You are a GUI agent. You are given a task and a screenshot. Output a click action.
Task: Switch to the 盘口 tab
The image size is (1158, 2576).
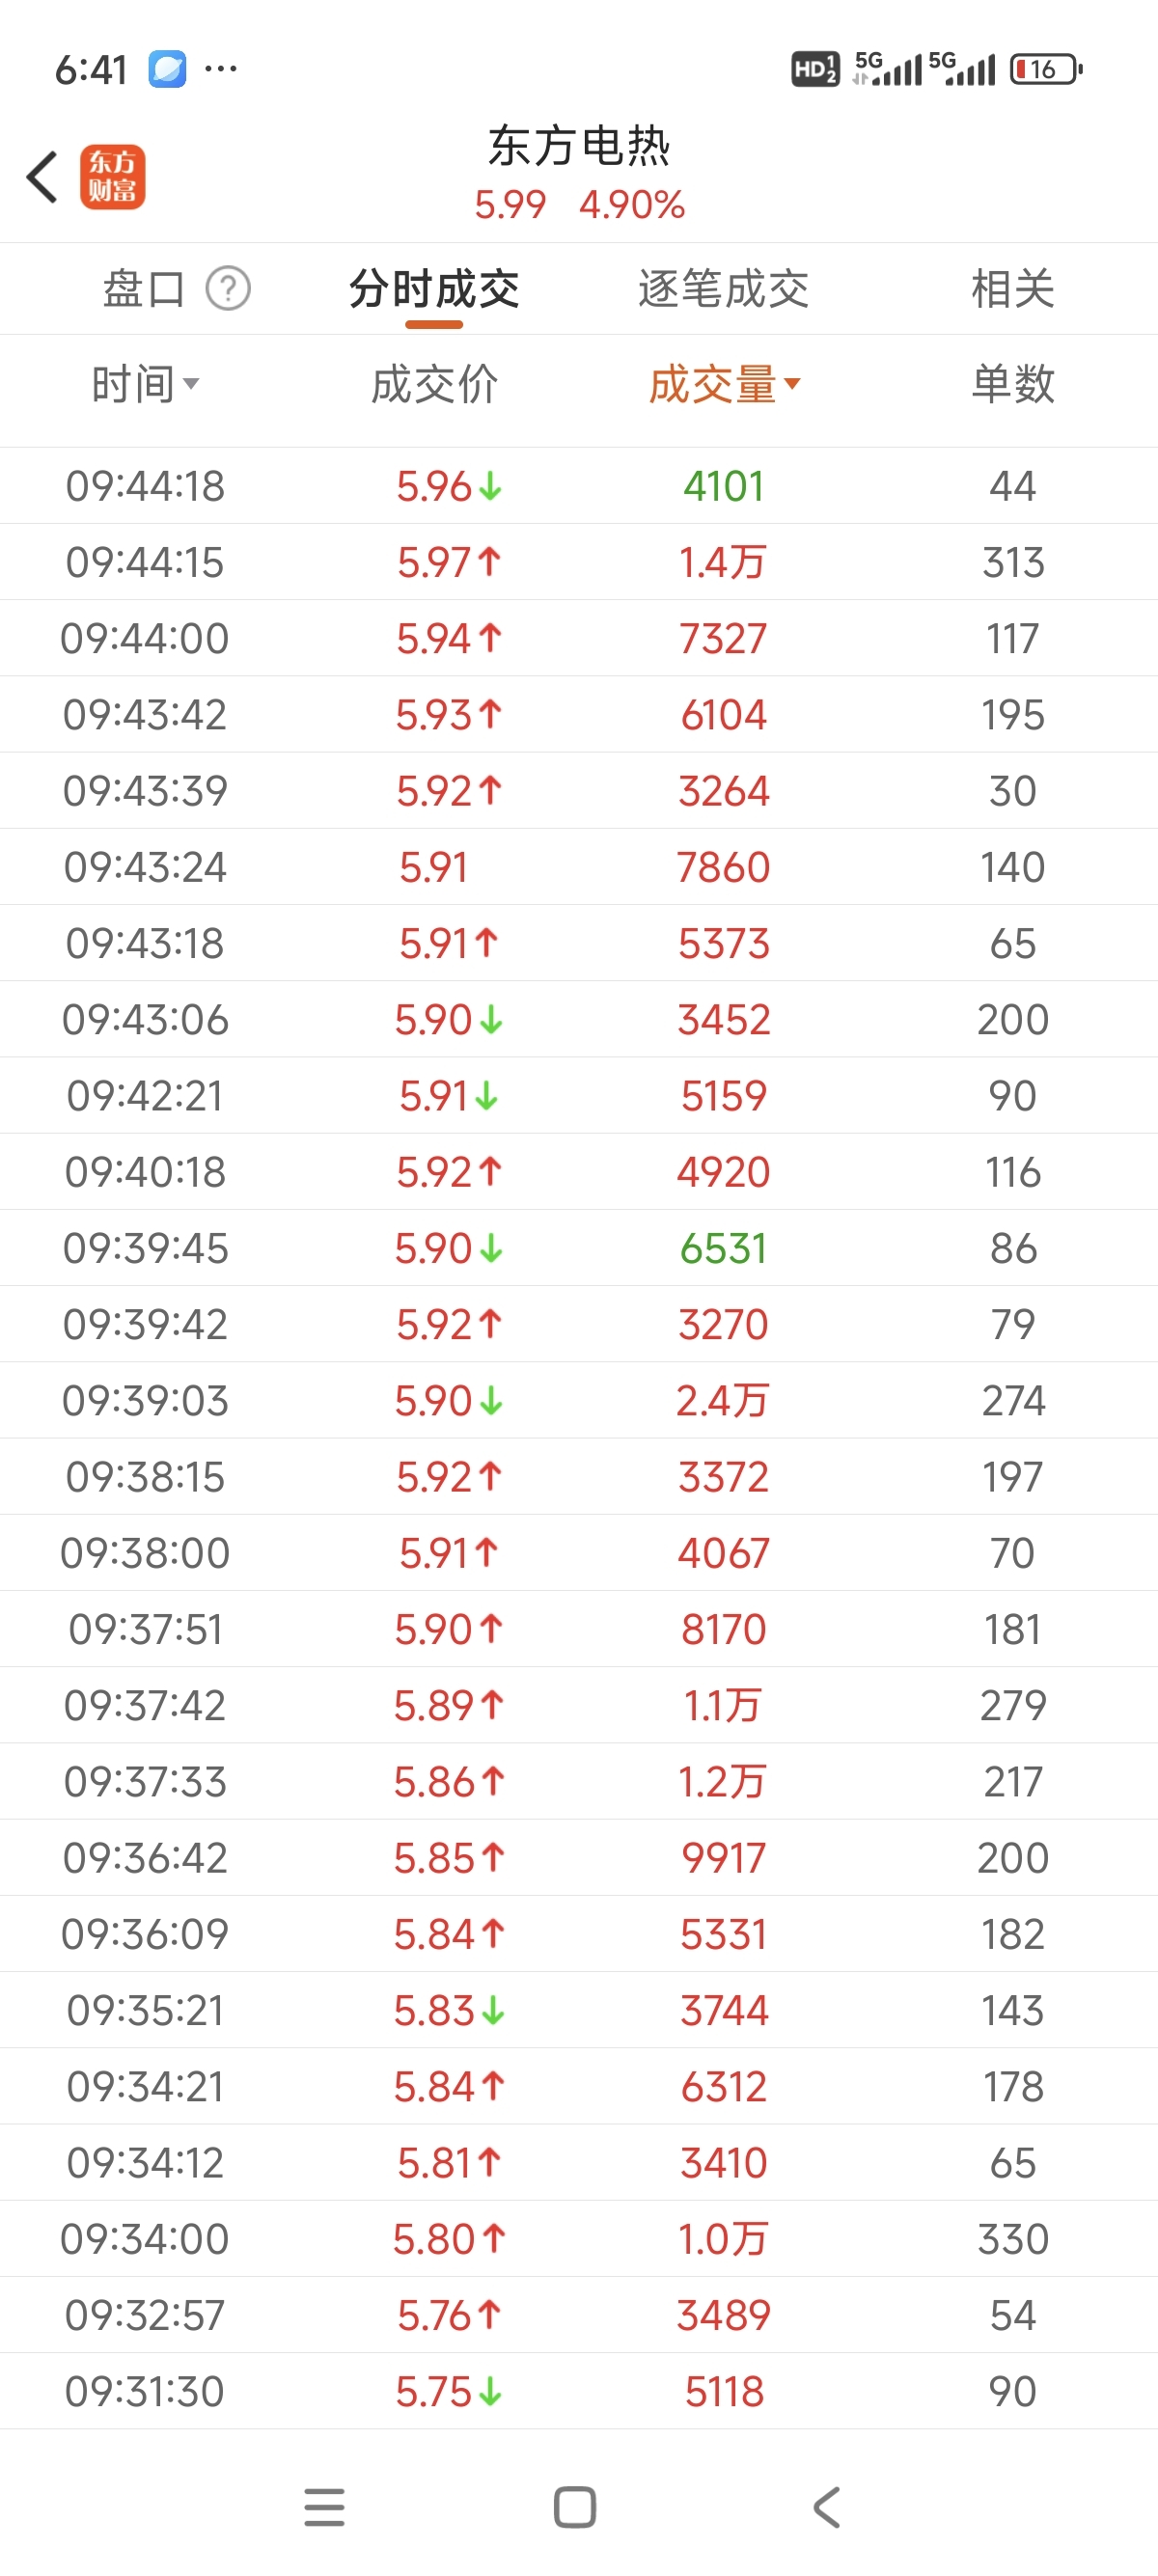click(144, 289)
